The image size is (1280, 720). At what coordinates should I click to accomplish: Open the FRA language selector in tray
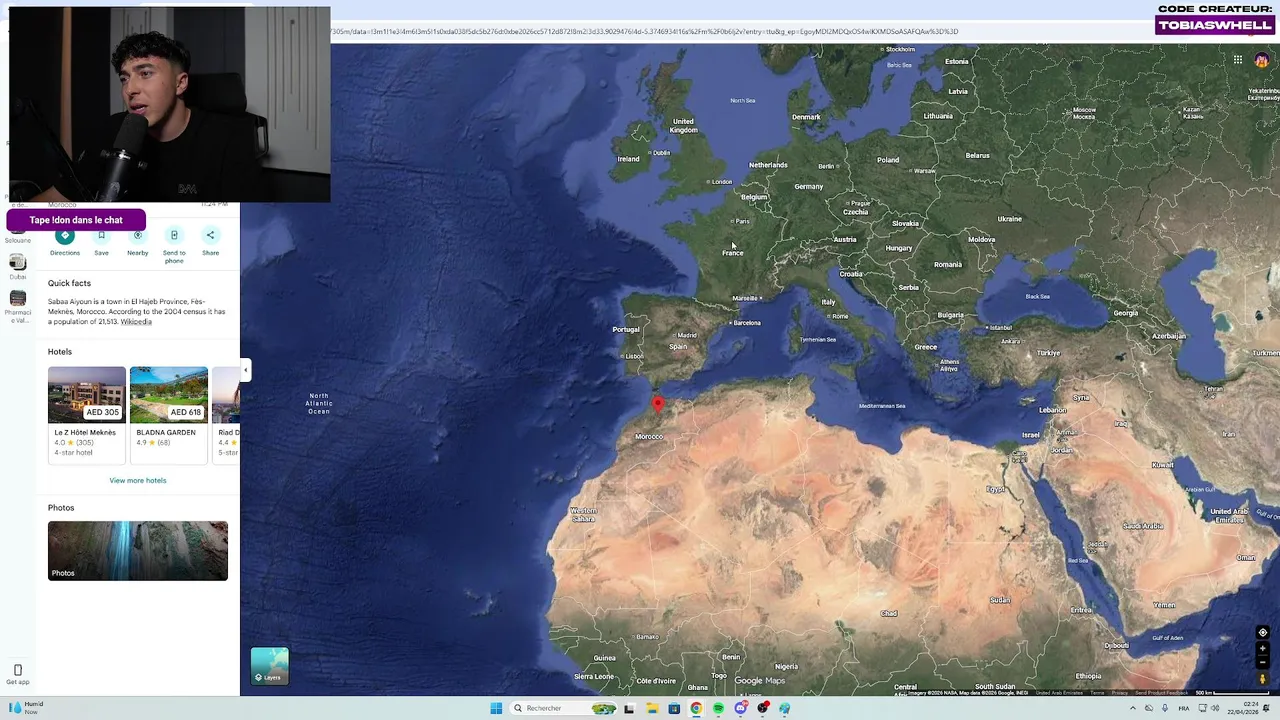coord(1183,708)
